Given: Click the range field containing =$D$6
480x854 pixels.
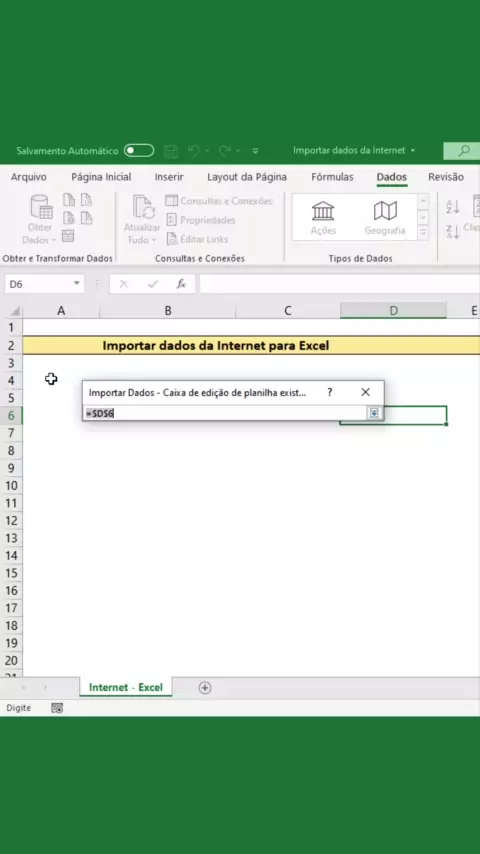Looking at the screenshot, I should click(x=226, y=413).
